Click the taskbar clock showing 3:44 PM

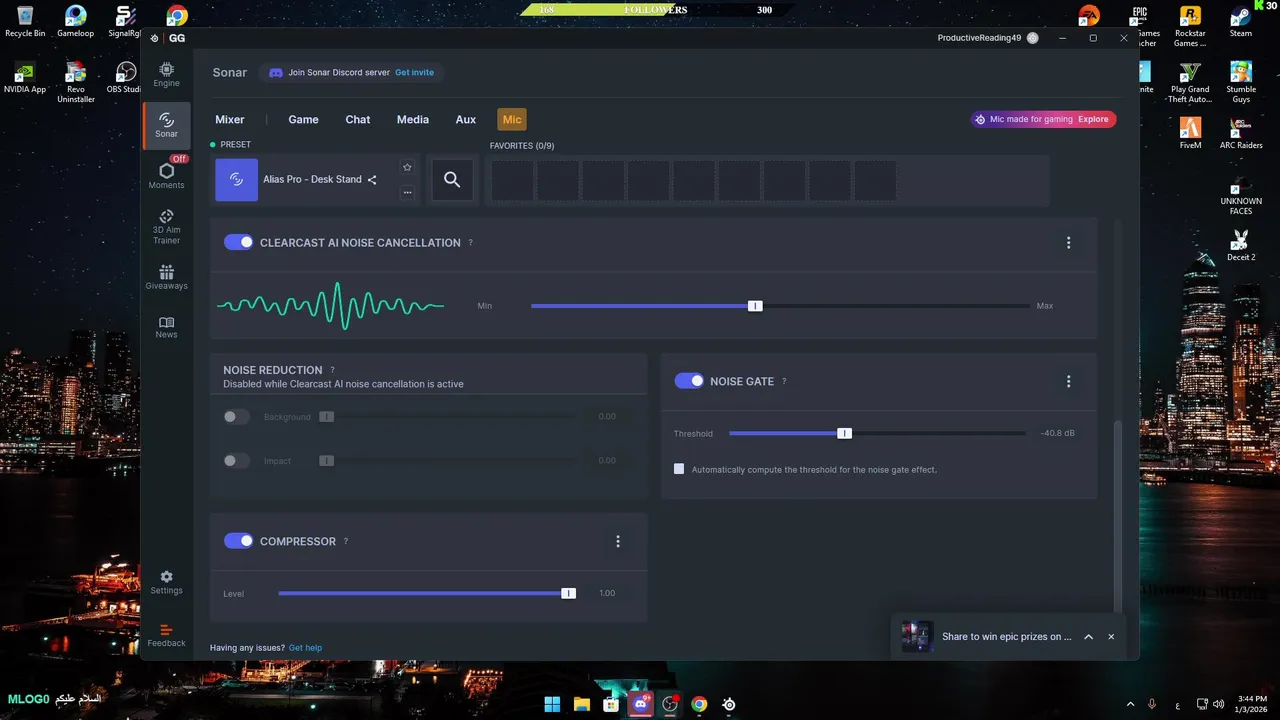(x=1252, y=703)
